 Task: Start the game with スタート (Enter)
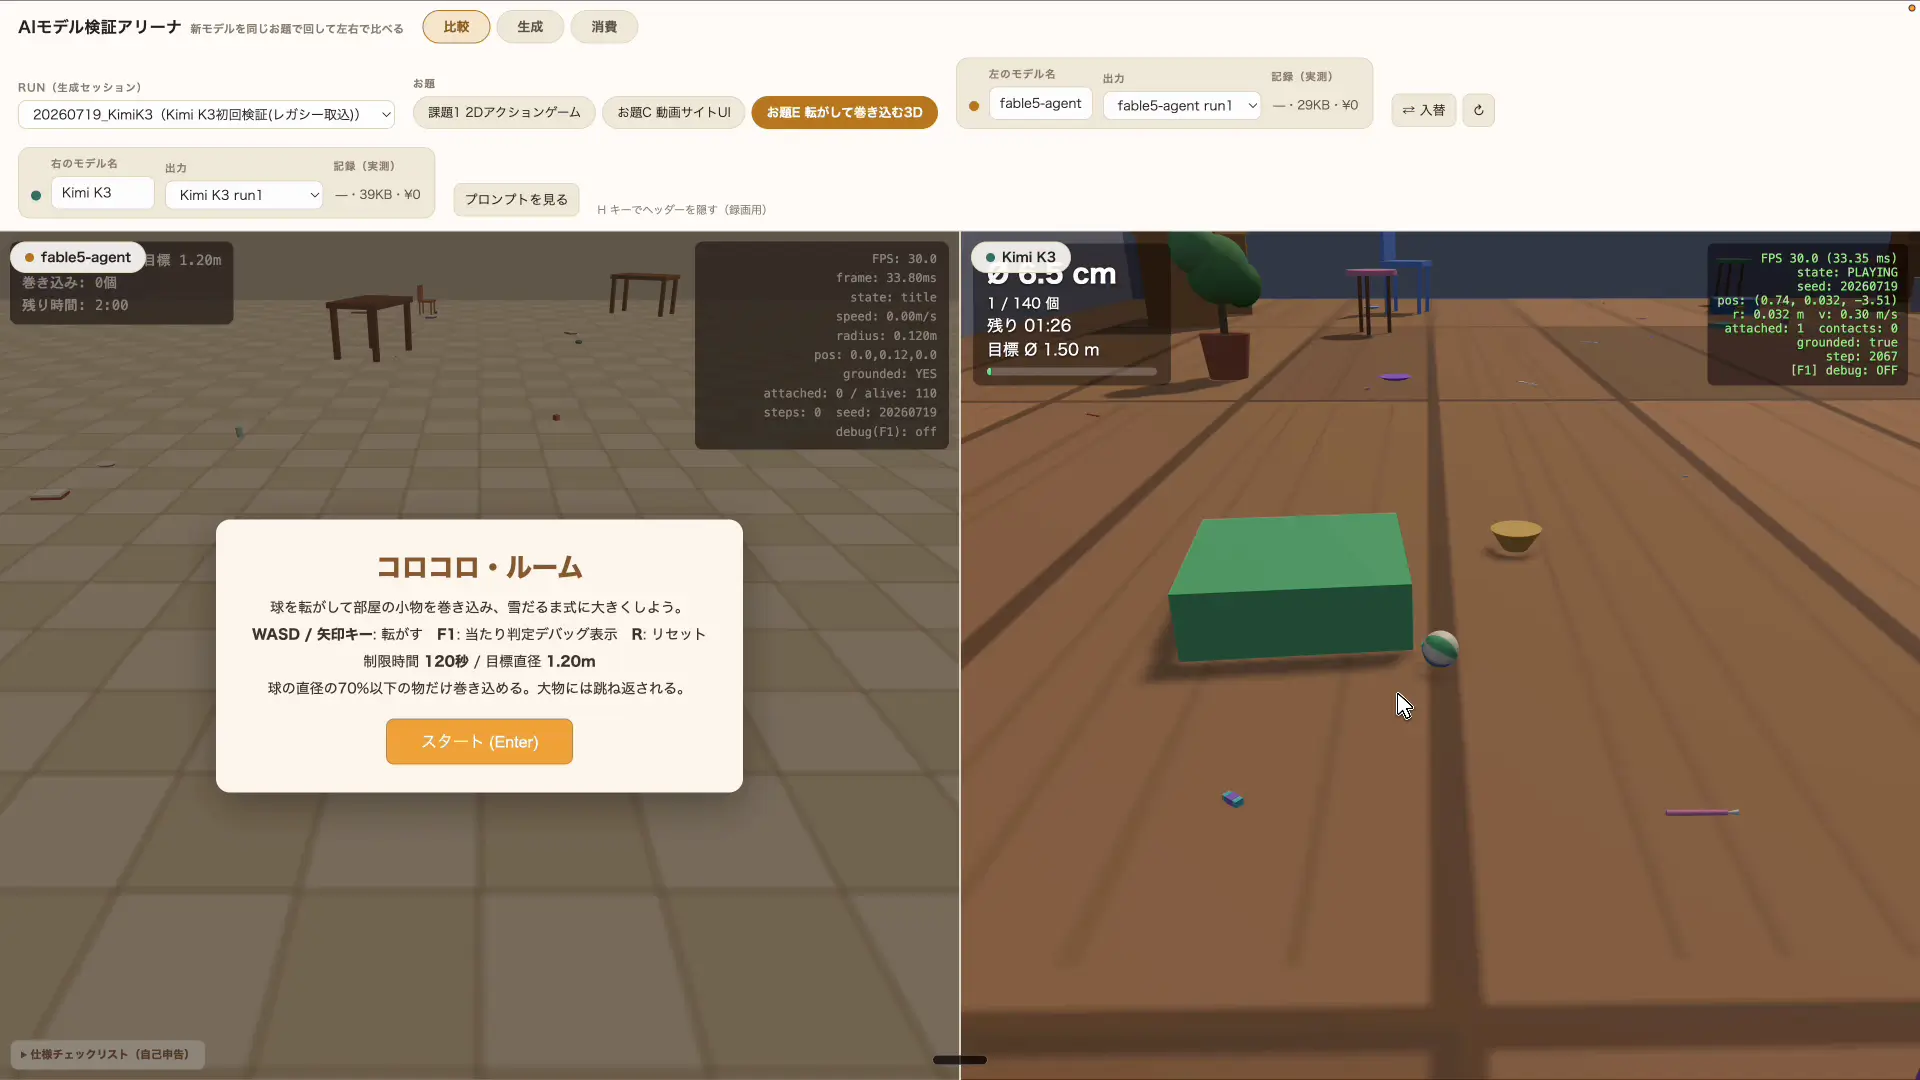479,741
